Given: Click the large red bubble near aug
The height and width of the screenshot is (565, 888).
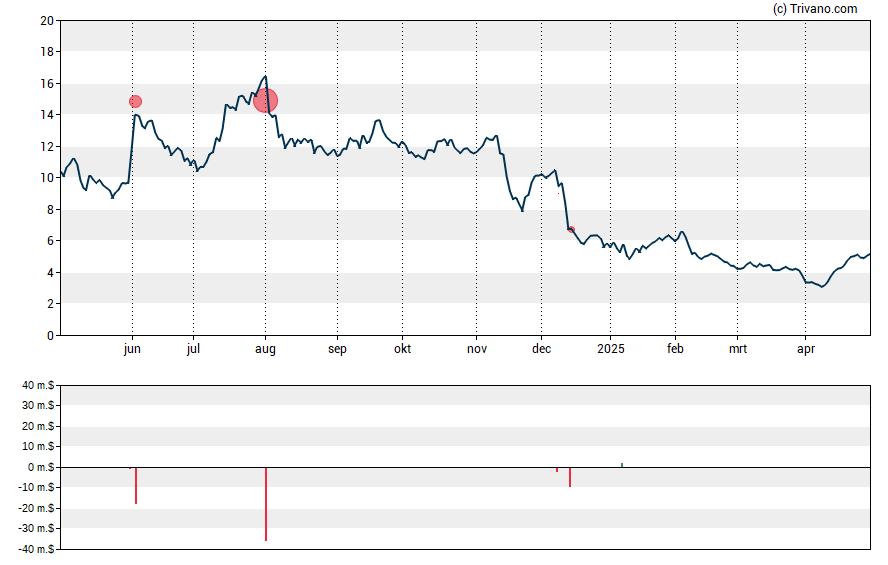Looking at the screenshot, I should coord(266,101).
